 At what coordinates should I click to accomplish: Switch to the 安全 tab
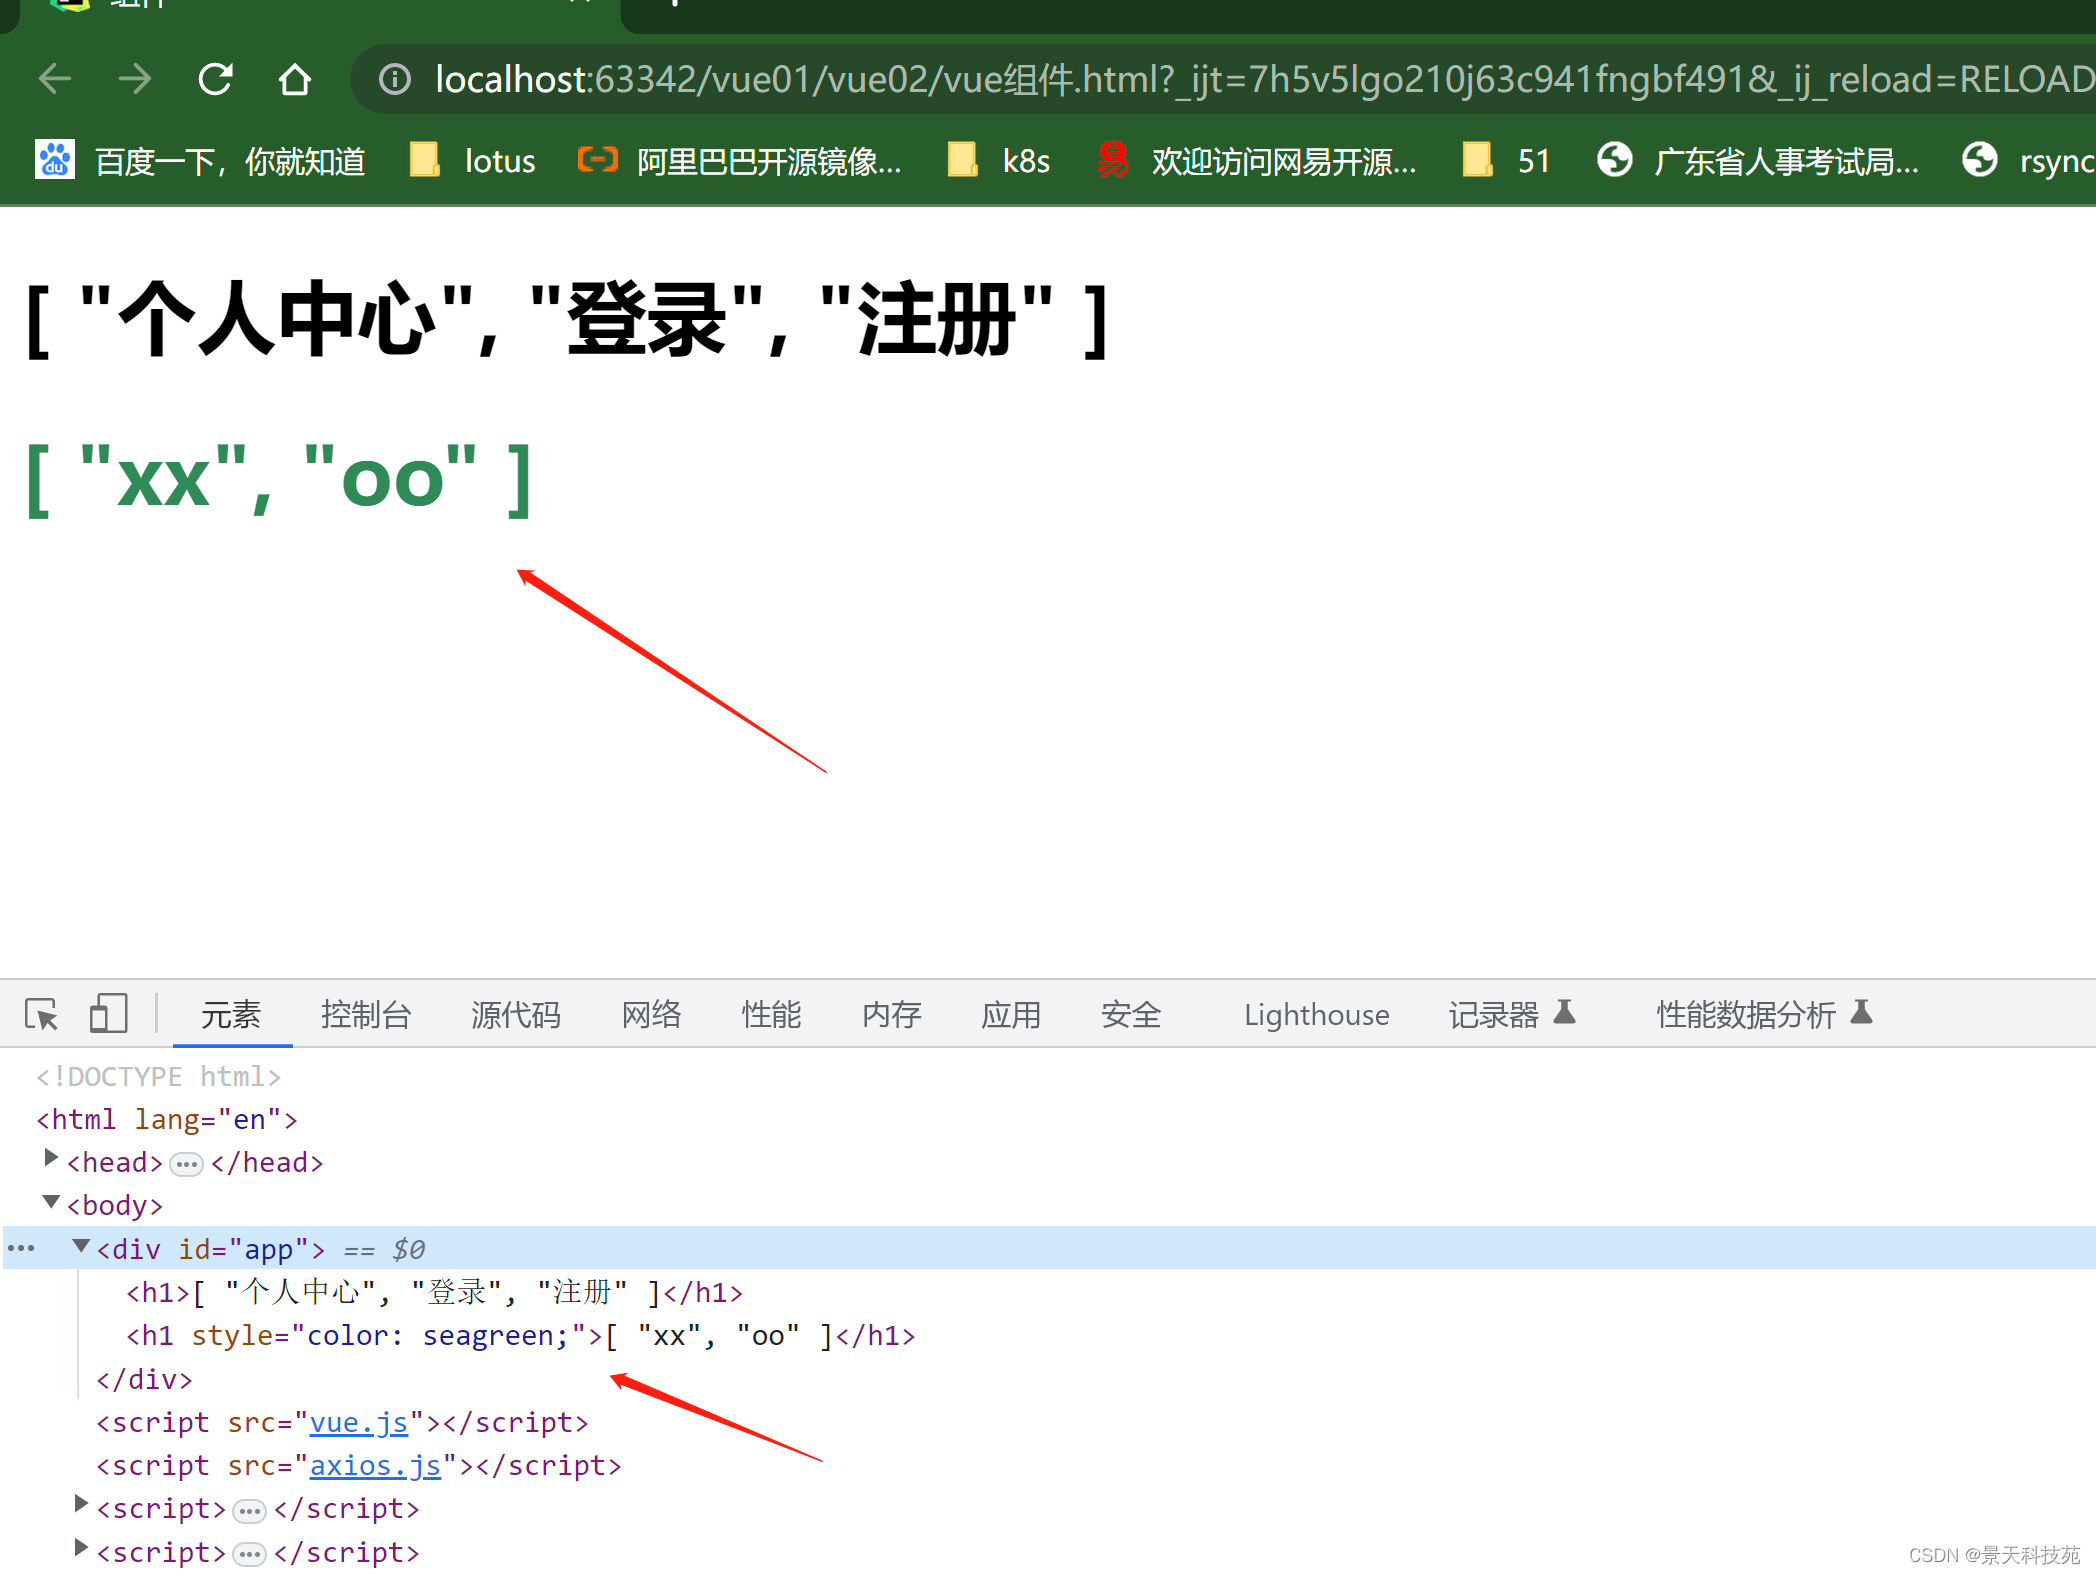pos(1131,1014)
